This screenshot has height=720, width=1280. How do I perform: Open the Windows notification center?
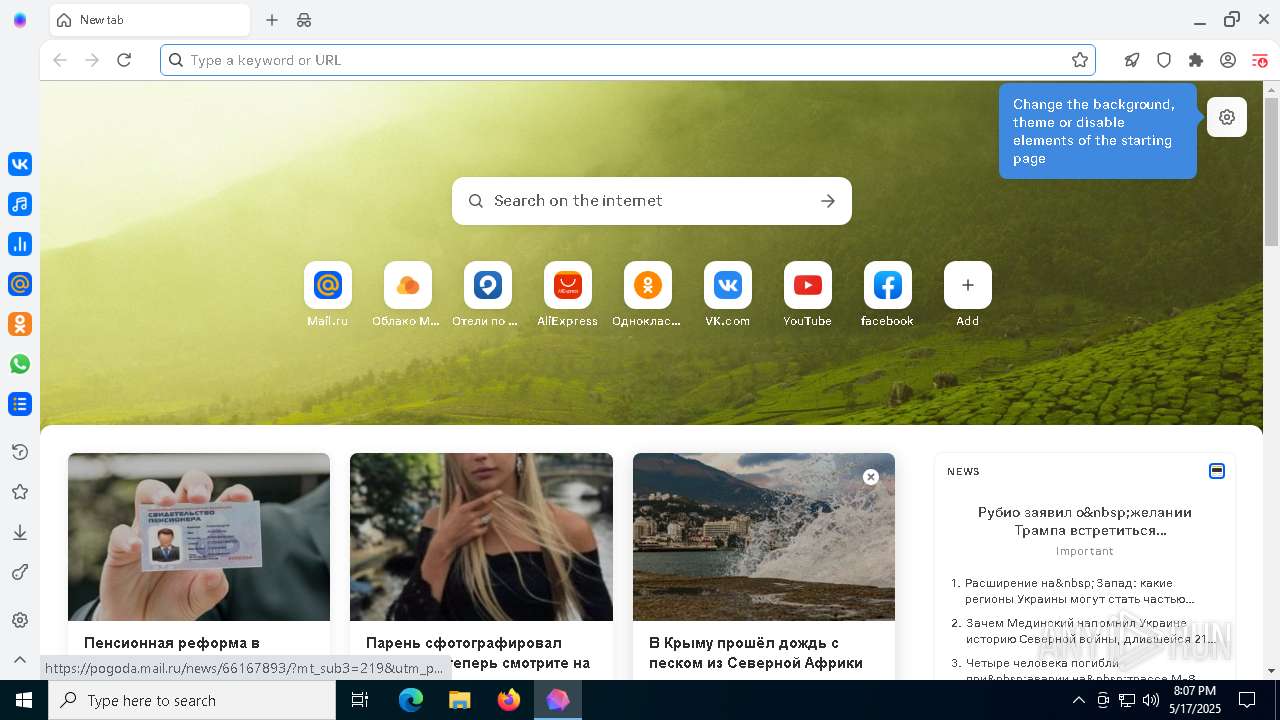point(1247,700)
